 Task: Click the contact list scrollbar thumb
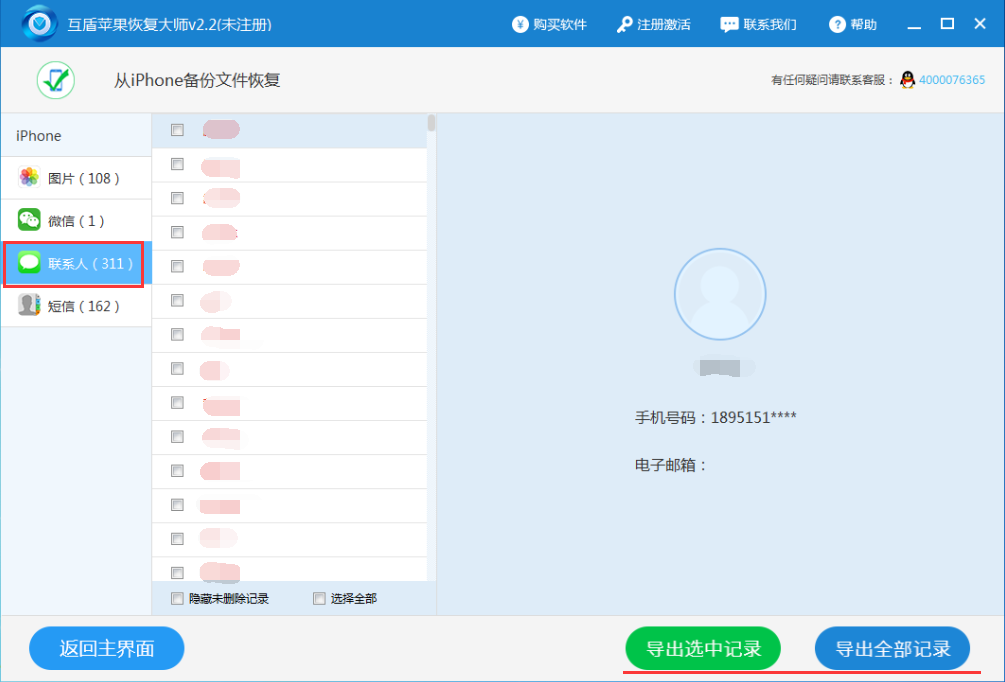(x=431, y=122)
